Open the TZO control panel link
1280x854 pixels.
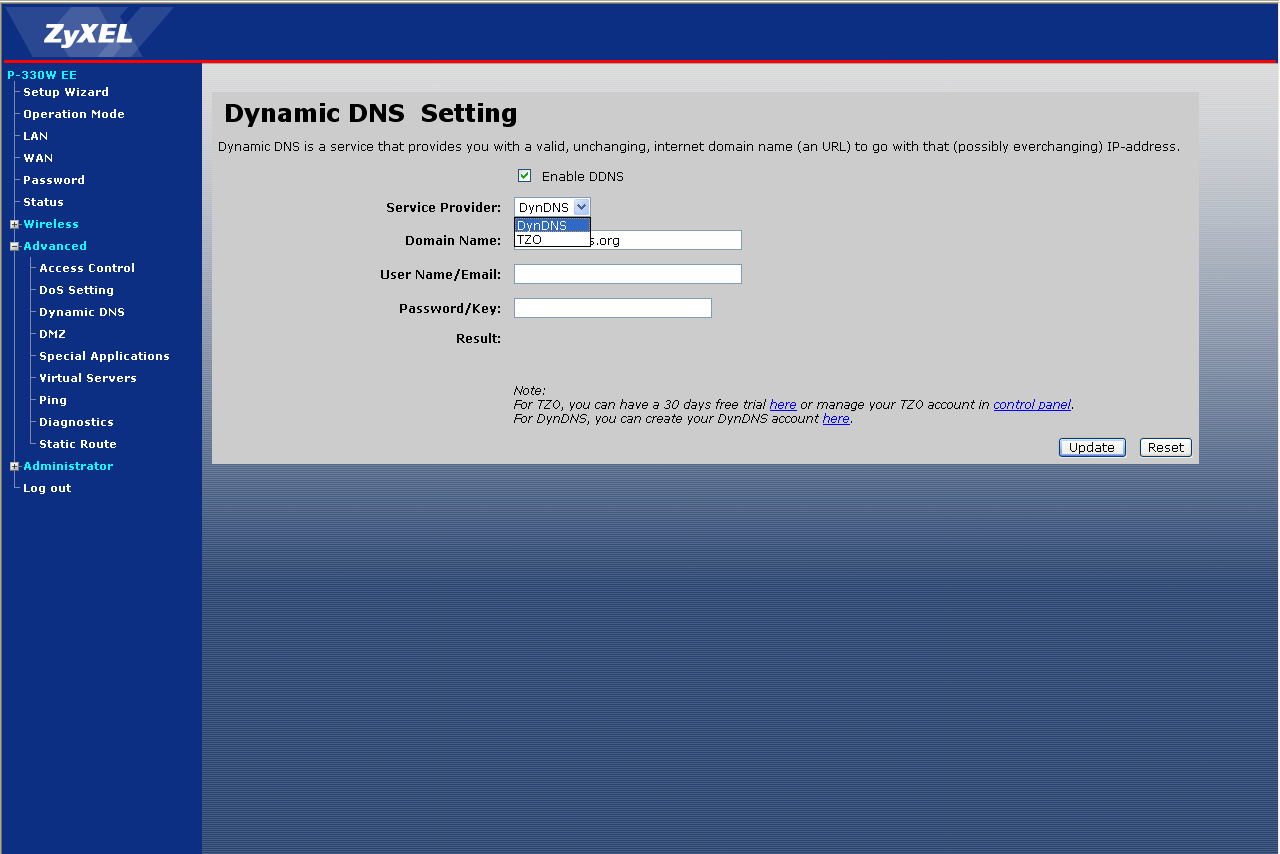[x=1032, y=405]
